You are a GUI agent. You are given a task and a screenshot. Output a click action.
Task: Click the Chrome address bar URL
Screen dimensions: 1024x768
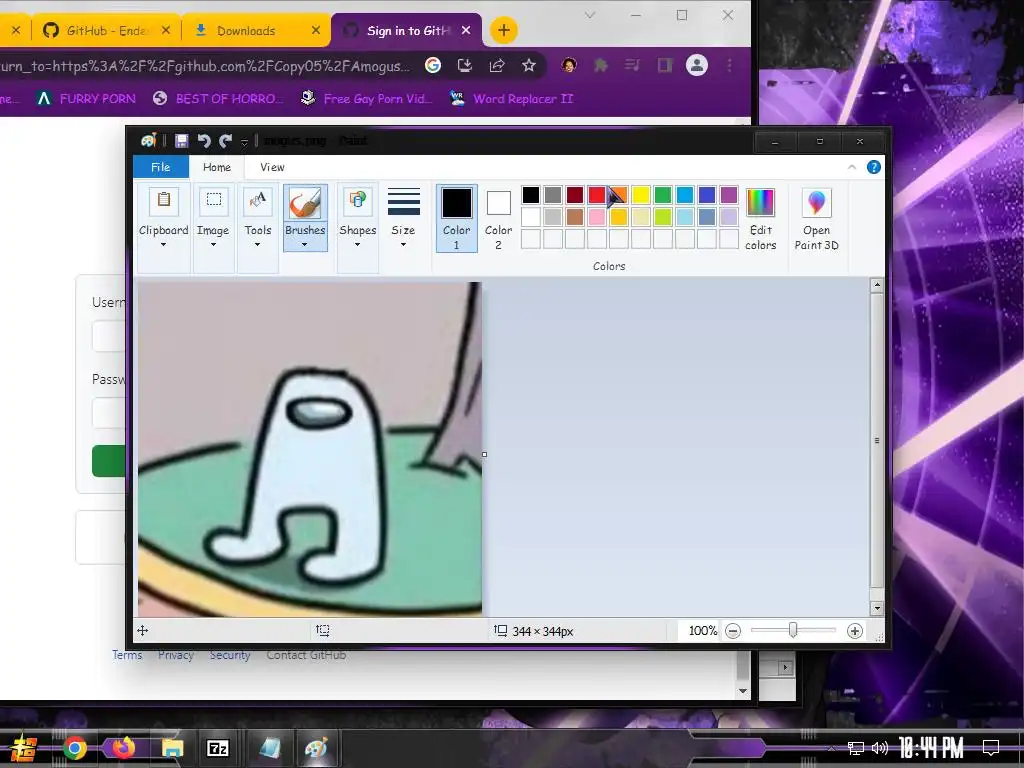coord(206,66)
